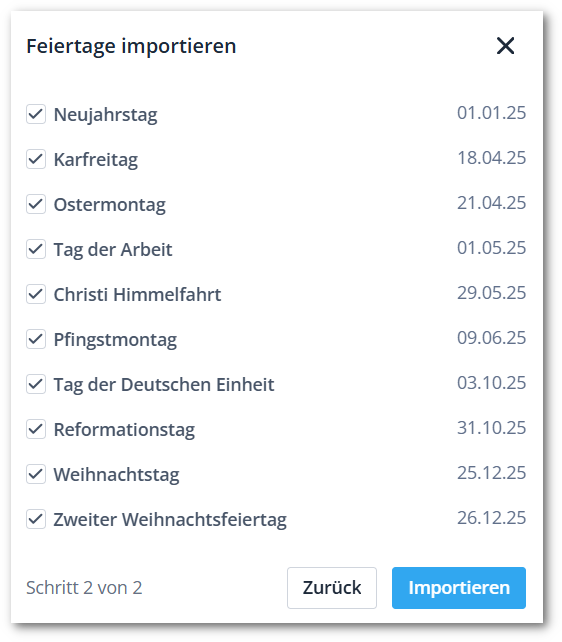Screen dimensions: 562x642
Task: Deselect Zweiter Weihnachtsfeiertag checkbox
Action: pyautogui.click(x=36, y=519)
